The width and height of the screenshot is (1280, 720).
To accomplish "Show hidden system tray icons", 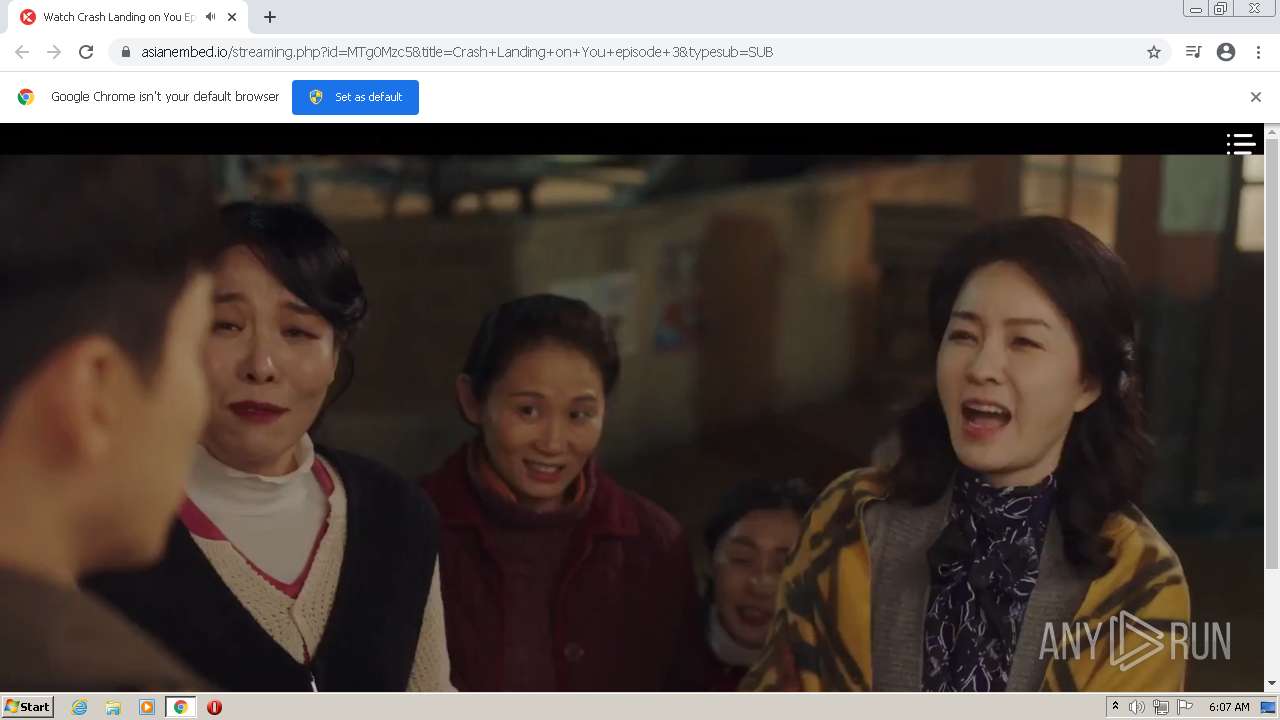I will coord(1115,707).
